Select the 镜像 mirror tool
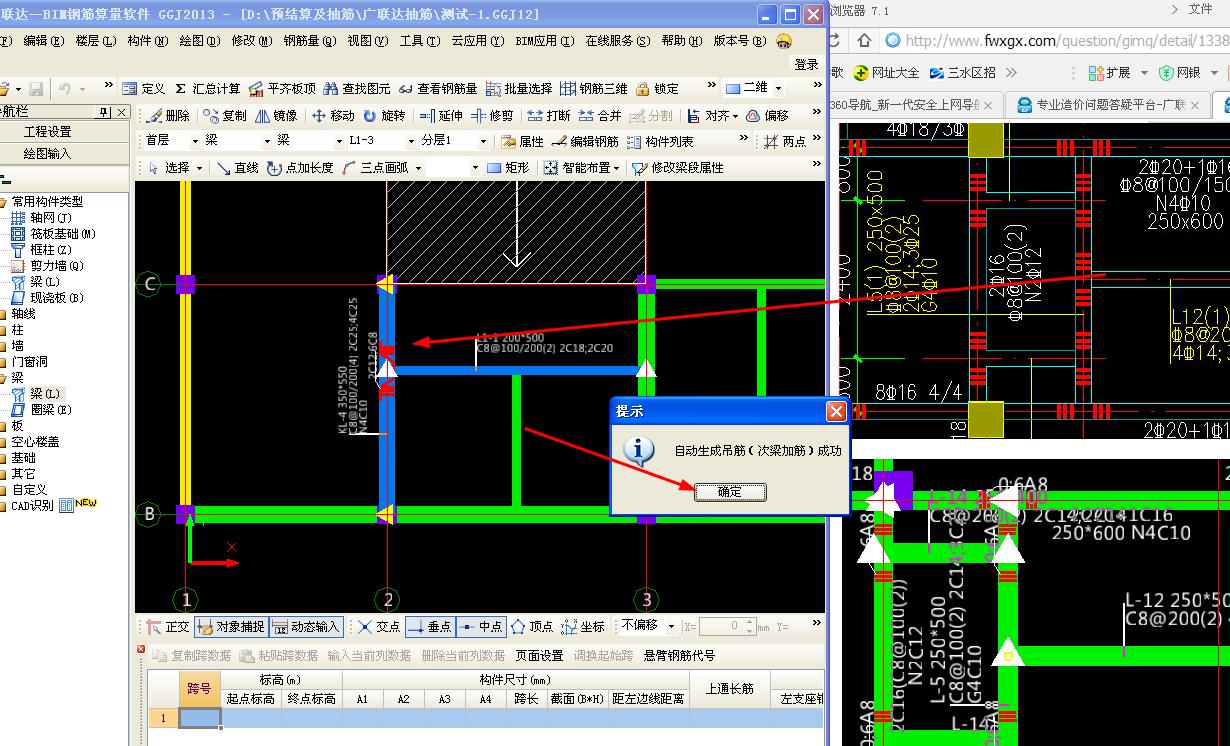This screenshot has width=1230, height=746. coord(276,116)
